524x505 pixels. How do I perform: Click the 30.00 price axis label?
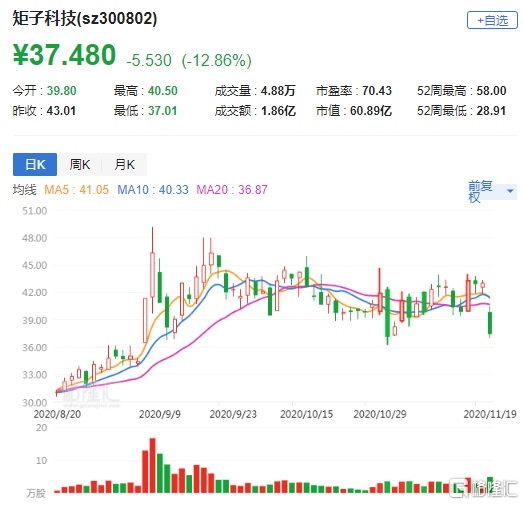tap(34, 403)
